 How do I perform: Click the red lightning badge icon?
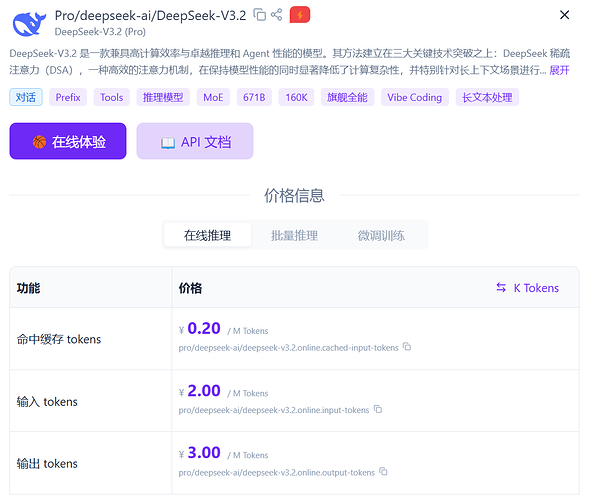click(x=300, y=15)
